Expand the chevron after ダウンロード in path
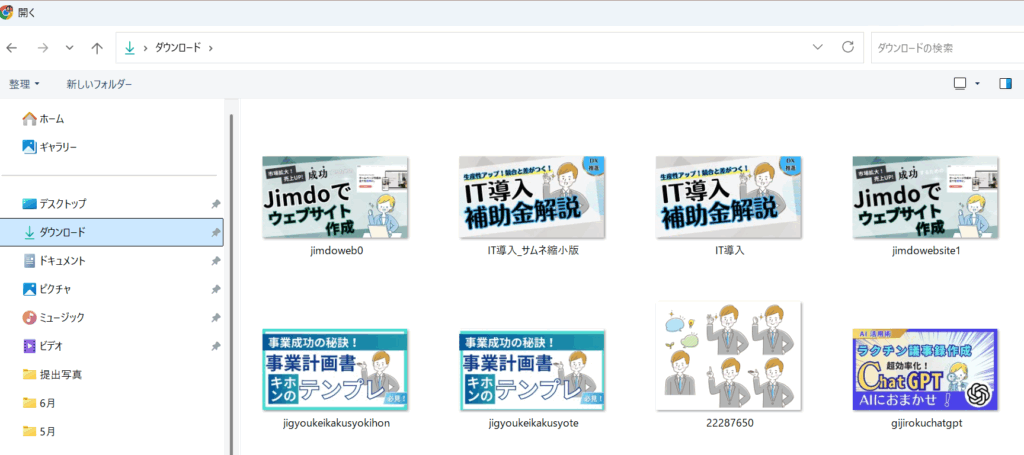 [211, 48]
